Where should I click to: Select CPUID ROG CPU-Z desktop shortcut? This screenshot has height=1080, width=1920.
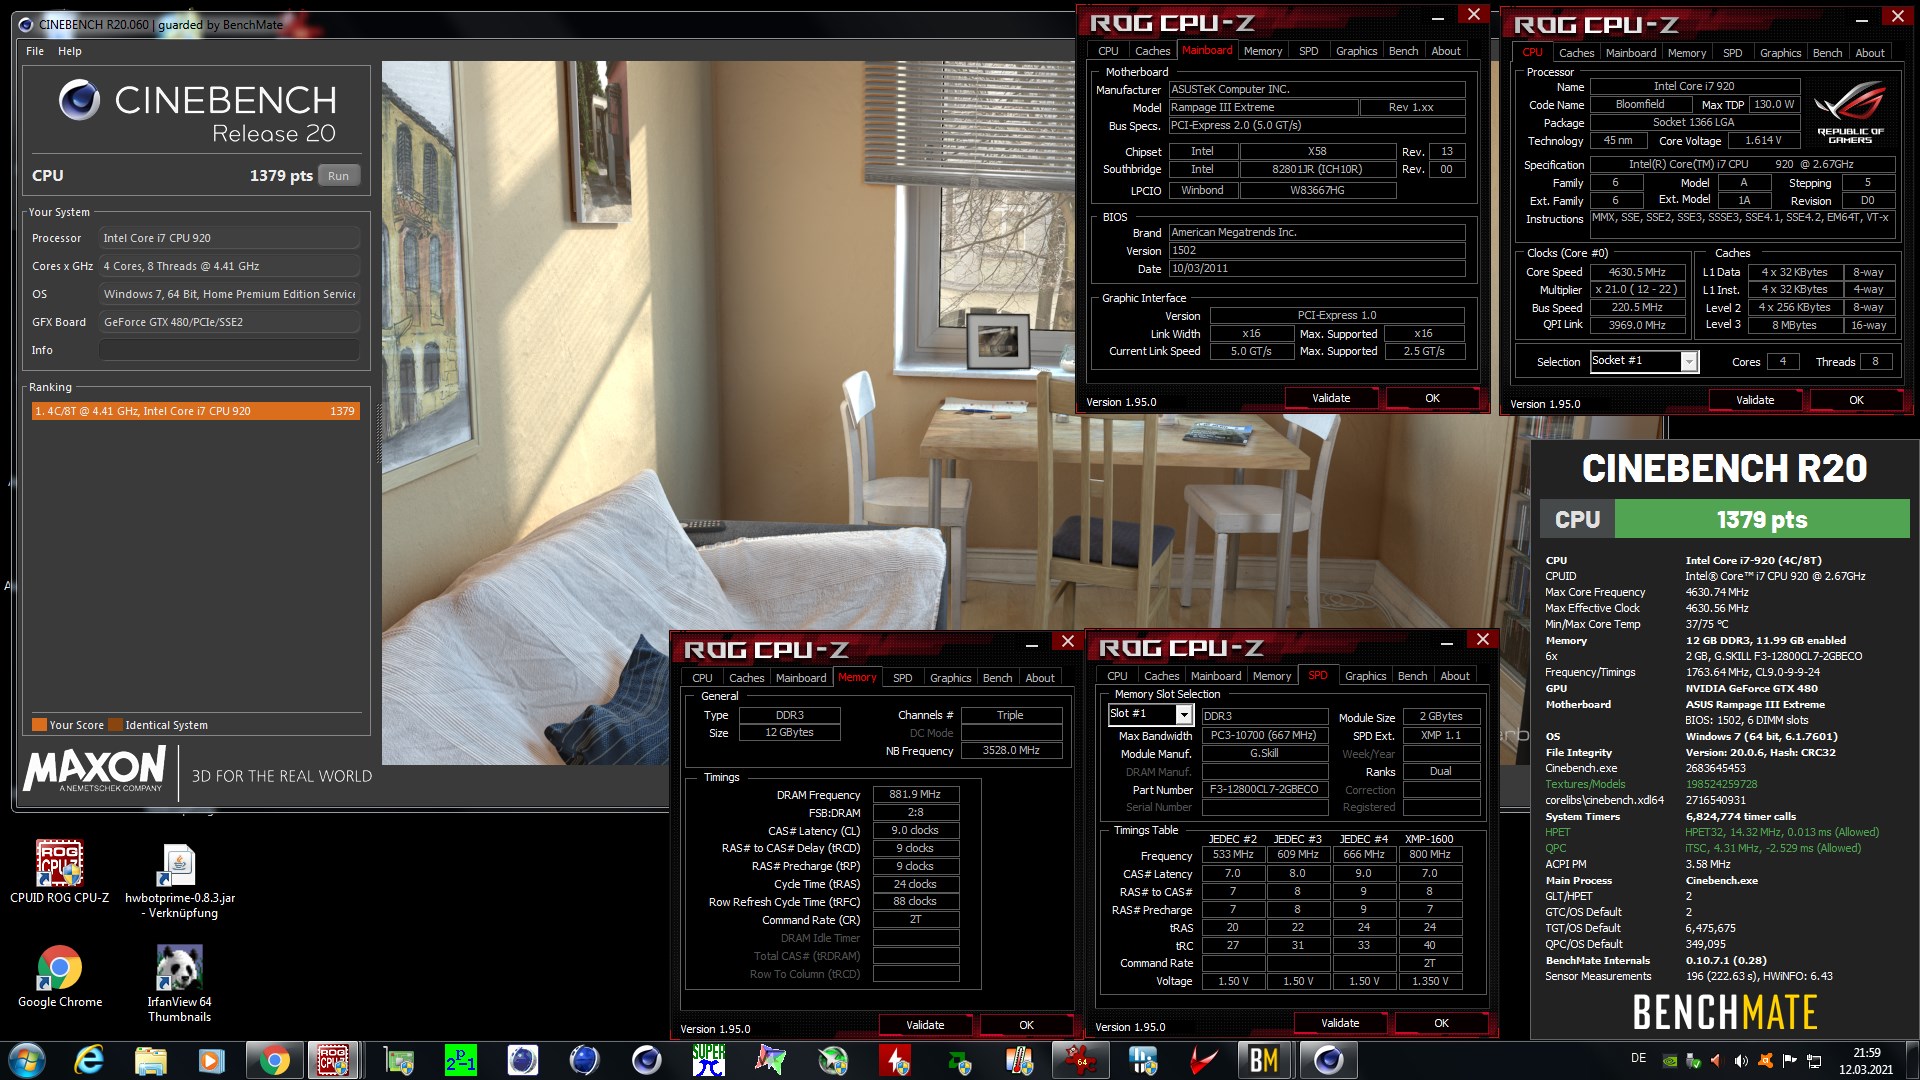pyautogui.click(x=60, y=873)
